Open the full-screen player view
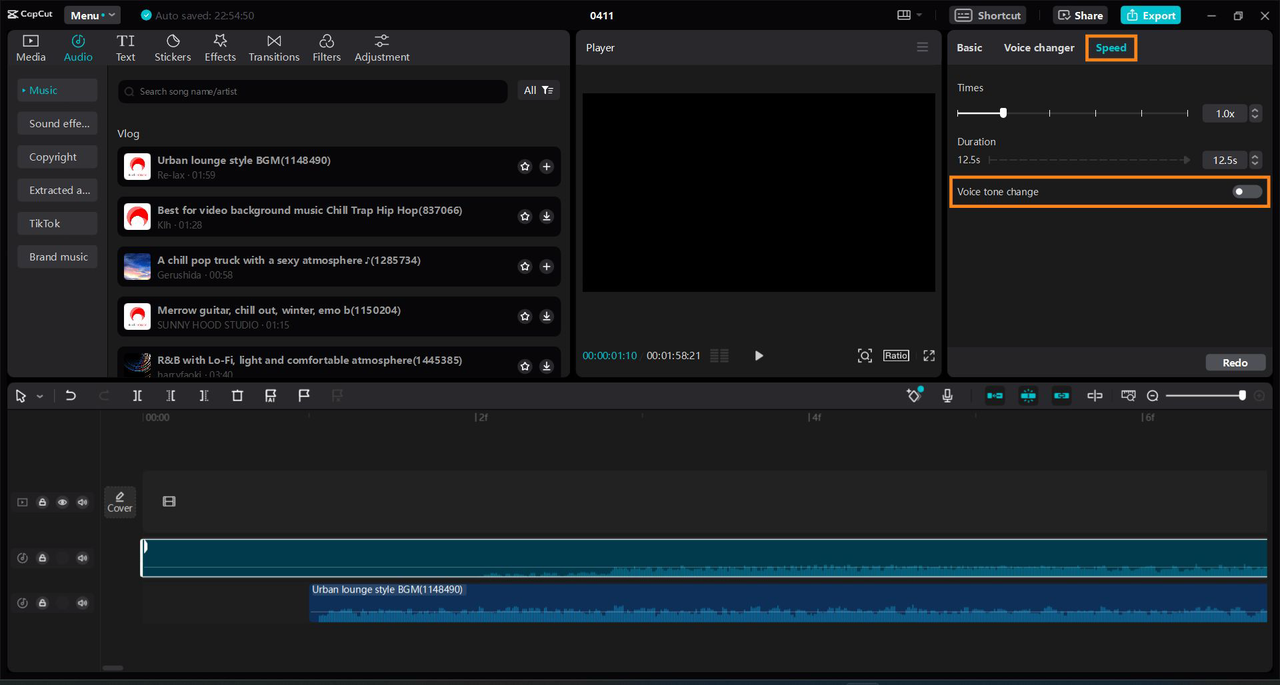The width and height of the screenshot is (1280, 685). tap(929, 355)
